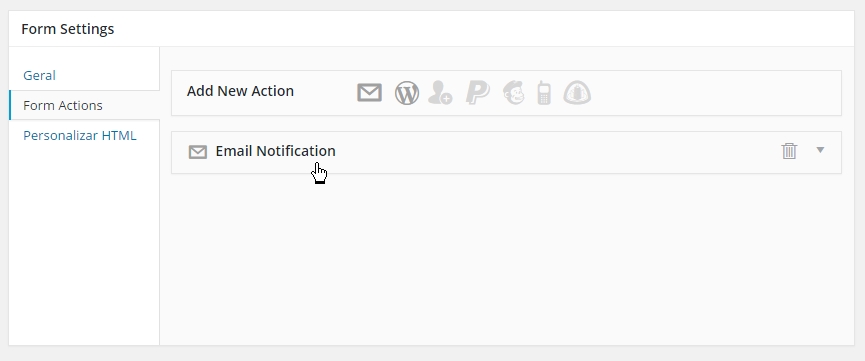
Task: Add a WordPress create post action
Action: coord(407,93)
